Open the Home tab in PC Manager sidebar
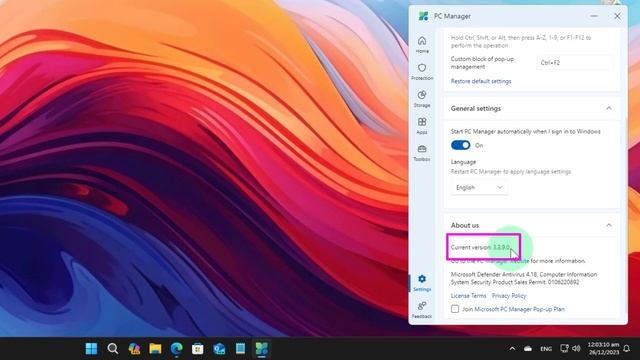Viewport: 640px width, 360px height. pos(422,44)
